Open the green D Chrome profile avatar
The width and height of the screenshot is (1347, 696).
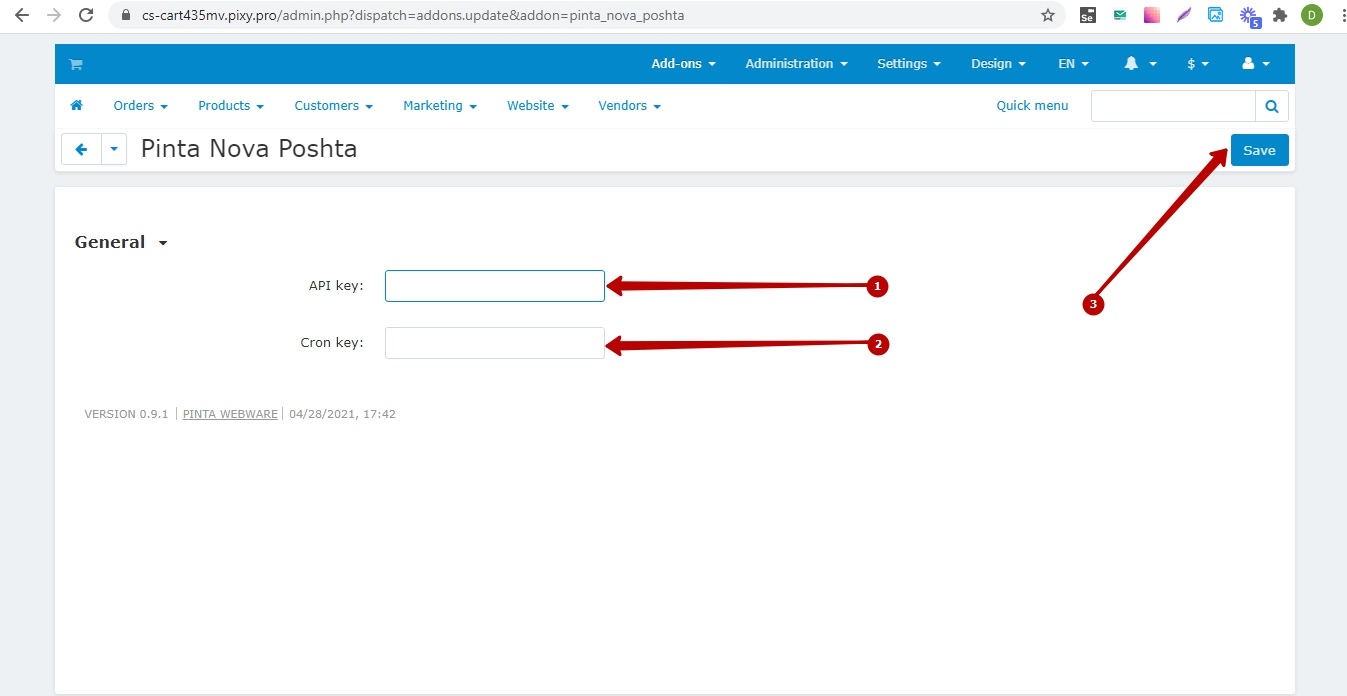(1312, 15)
